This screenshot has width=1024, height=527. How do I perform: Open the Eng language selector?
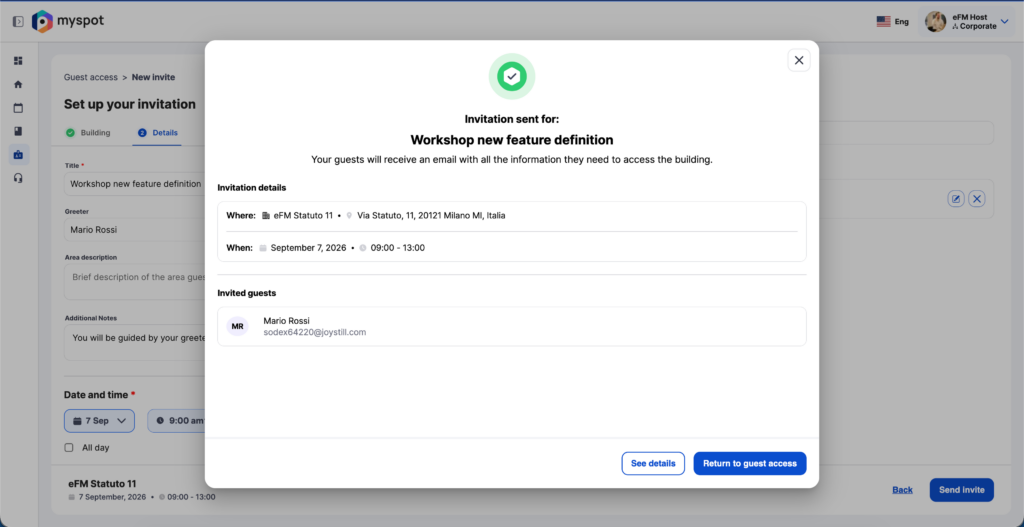coord(892,22)
